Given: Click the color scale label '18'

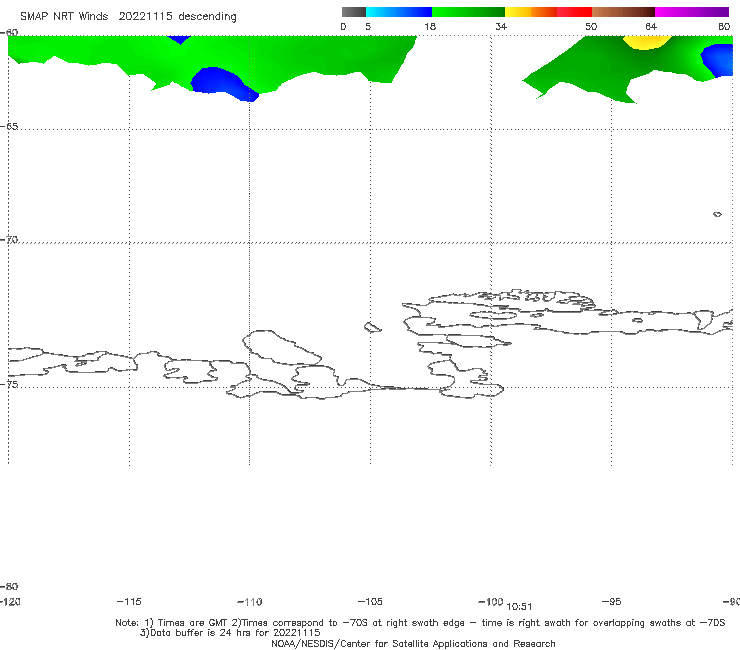Looking at the screenshot, I should point(430,26).
